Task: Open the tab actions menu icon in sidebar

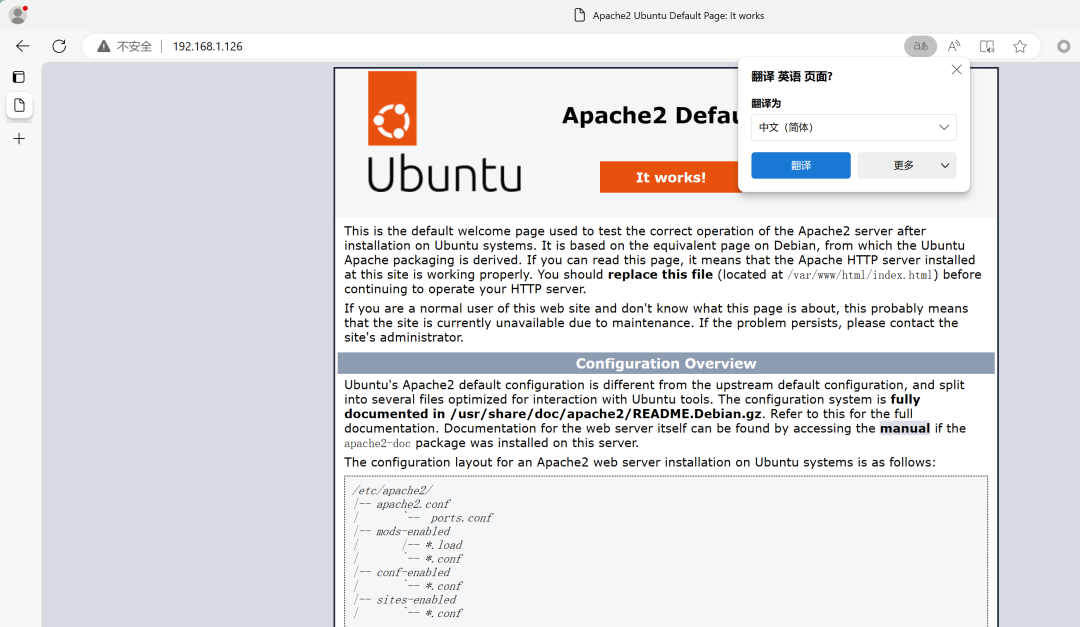Action: pyautogui.click(x=19, y=77)
